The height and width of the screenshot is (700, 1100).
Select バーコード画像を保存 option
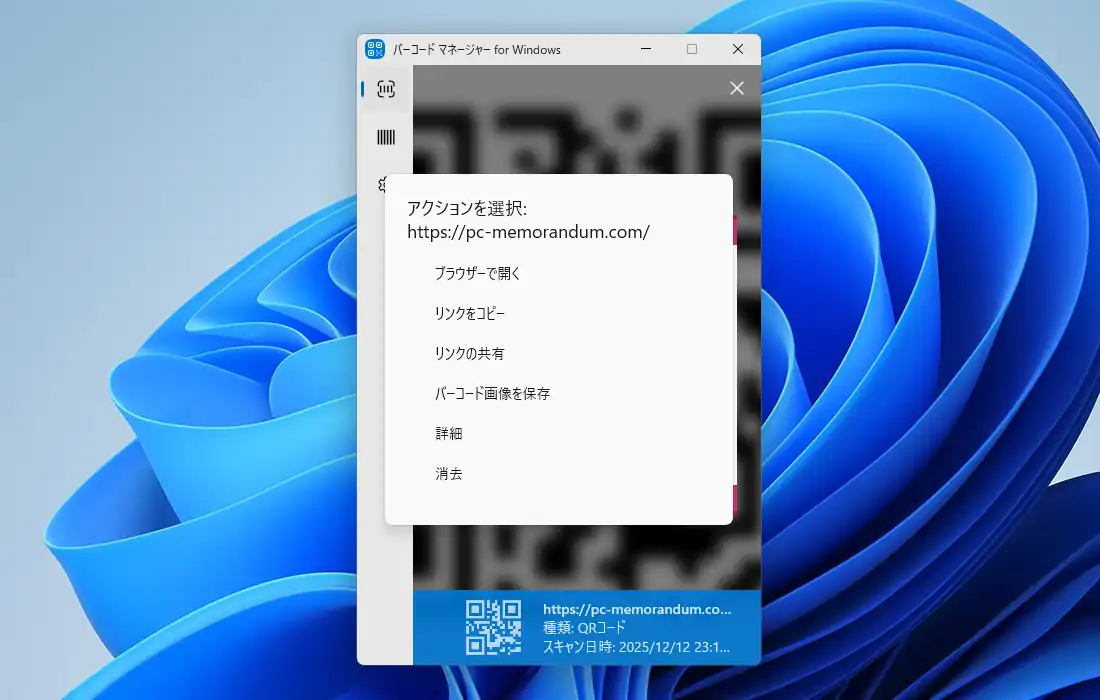point(492,393)
